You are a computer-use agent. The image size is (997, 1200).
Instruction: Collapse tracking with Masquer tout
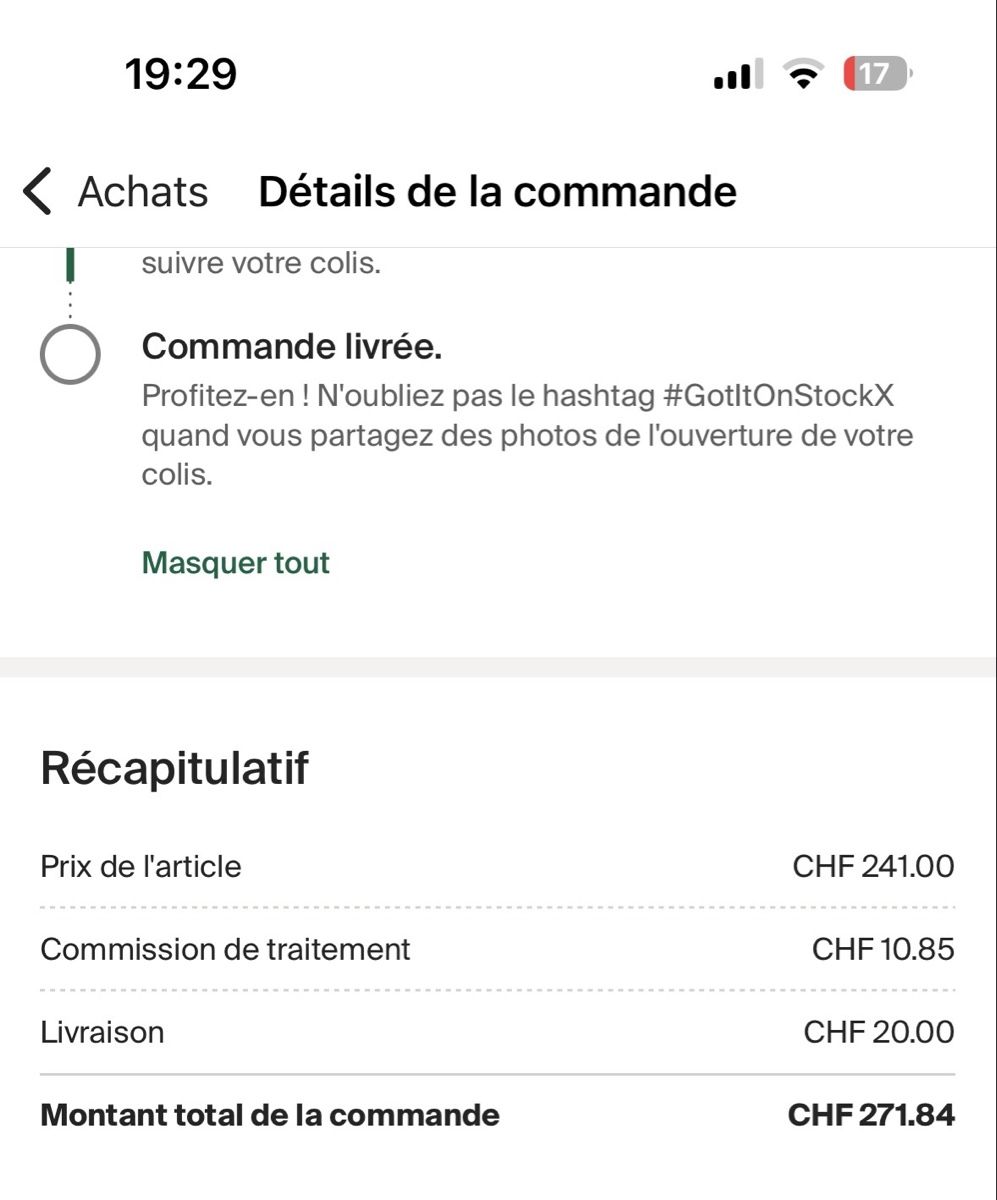pos(236,563)
